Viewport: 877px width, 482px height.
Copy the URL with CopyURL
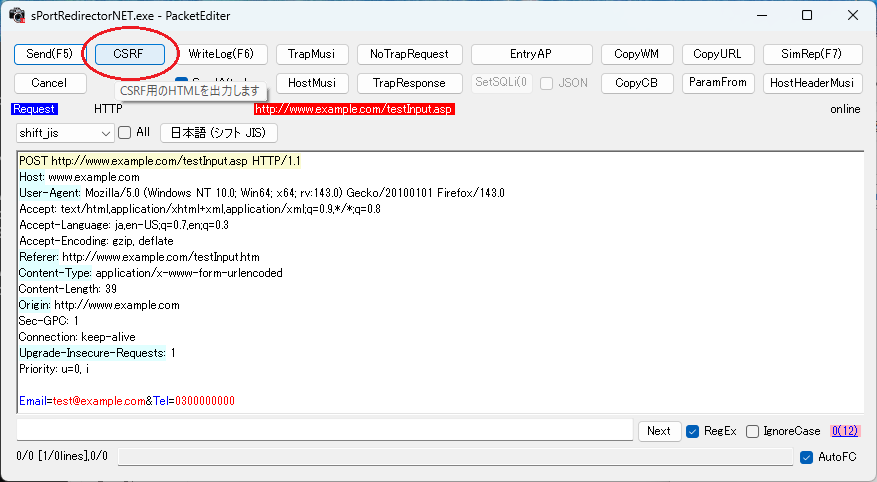[x=718, y=54]
